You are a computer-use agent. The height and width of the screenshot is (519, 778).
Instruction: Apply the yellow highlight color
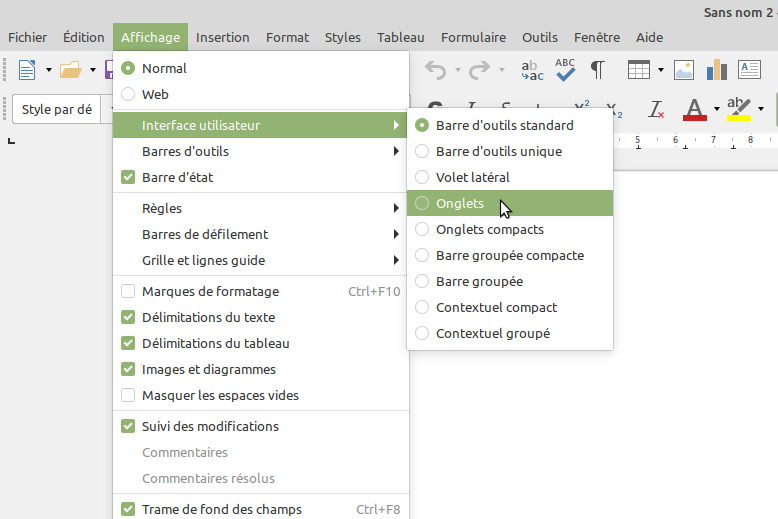coord(739,108)
